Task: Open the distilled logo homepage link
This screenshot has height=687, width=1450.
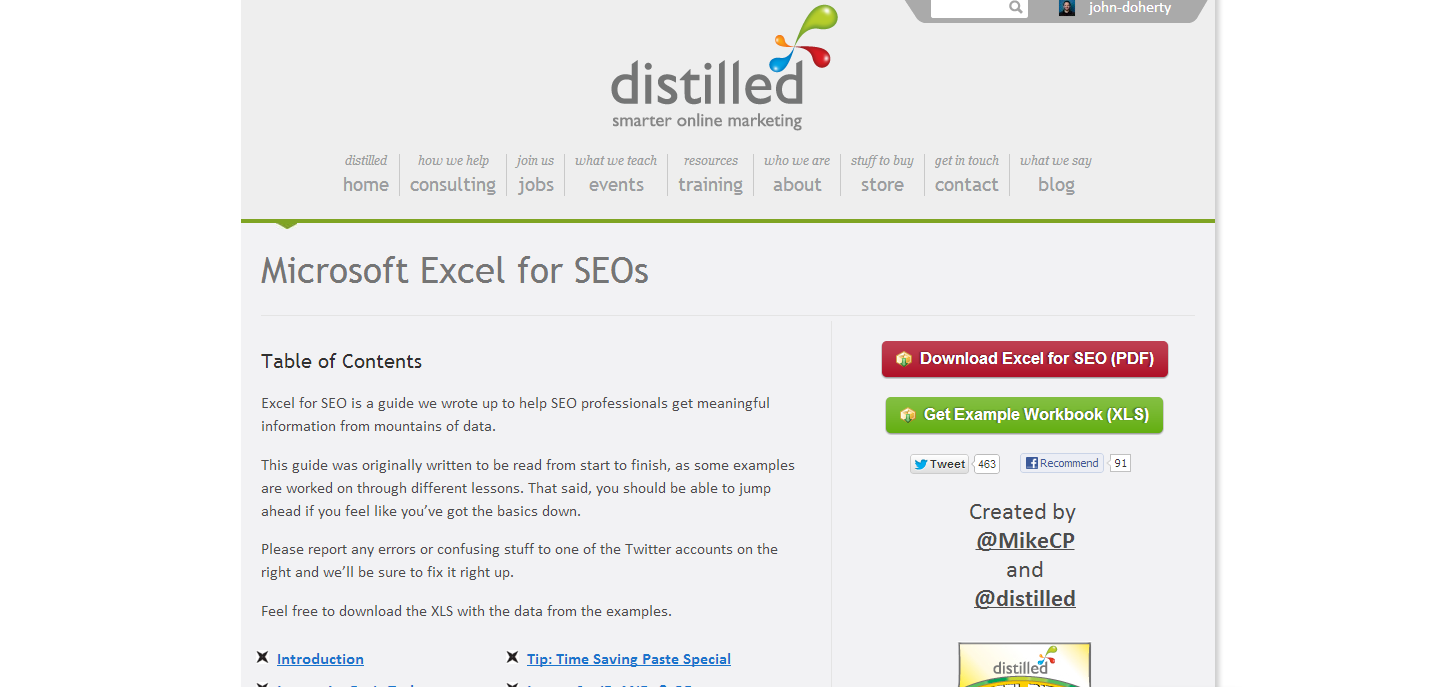Action: tap(723, 68)
